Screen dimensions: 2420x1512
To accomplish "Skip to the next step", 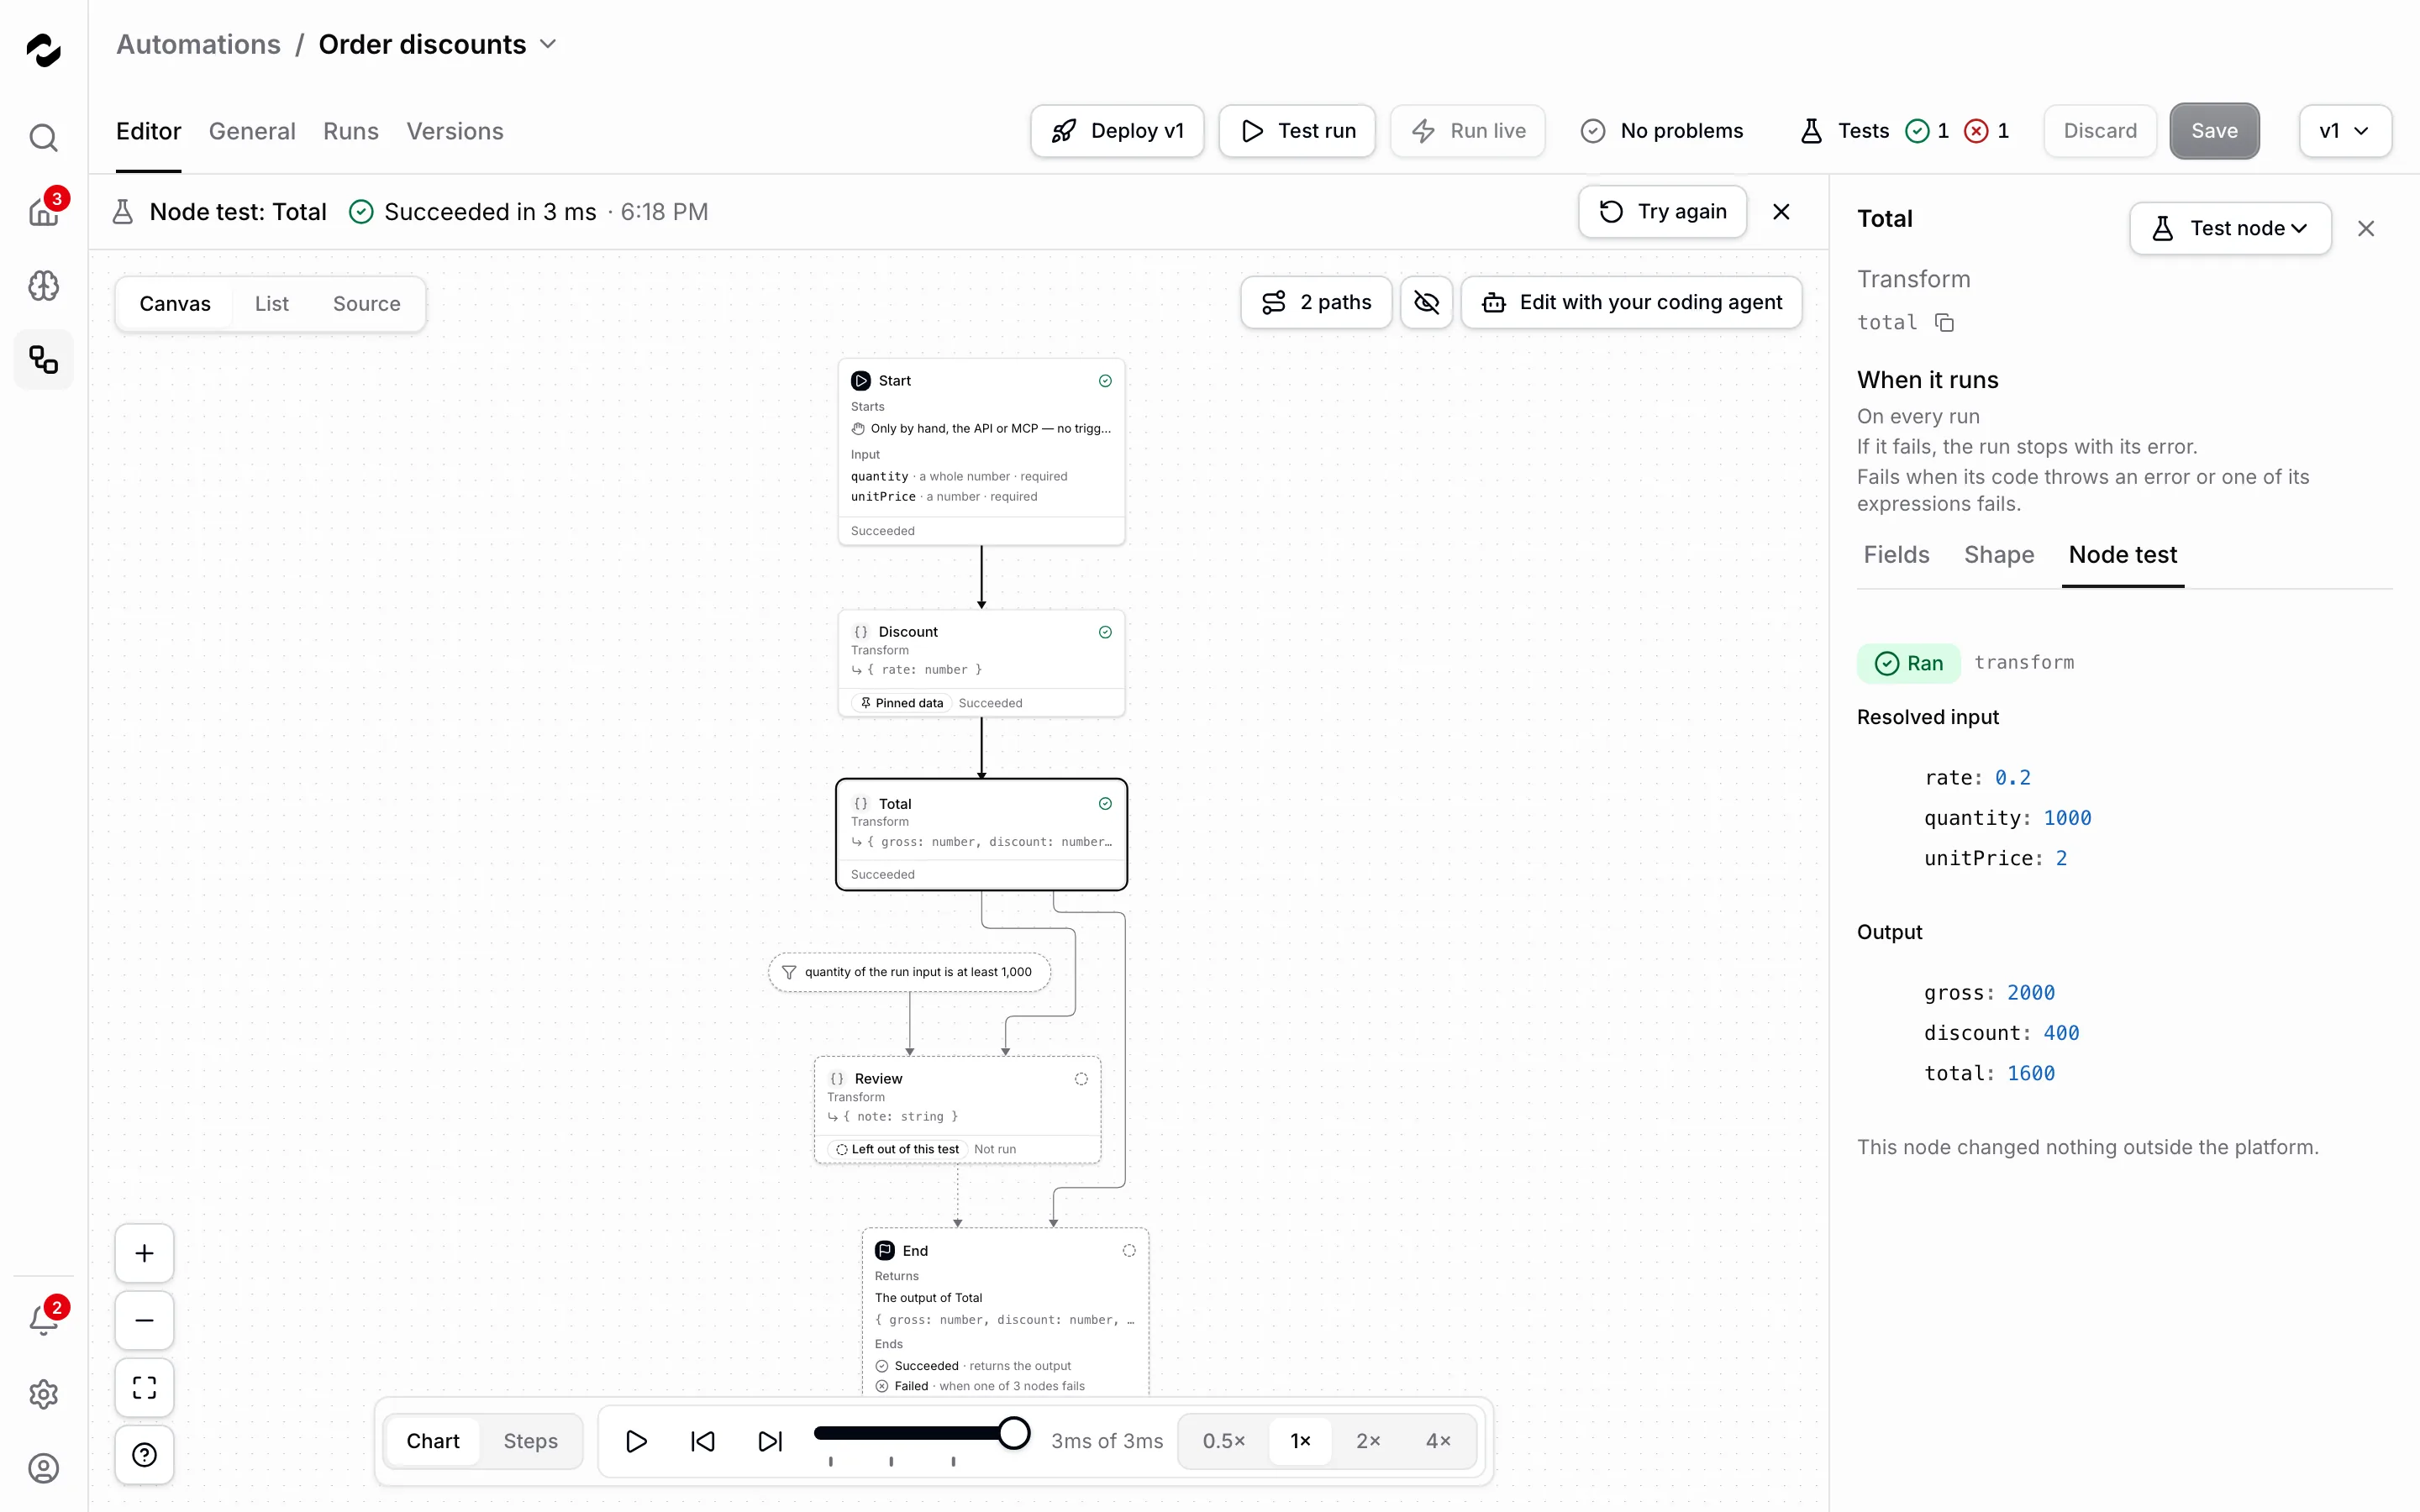I will point(770,1441).
